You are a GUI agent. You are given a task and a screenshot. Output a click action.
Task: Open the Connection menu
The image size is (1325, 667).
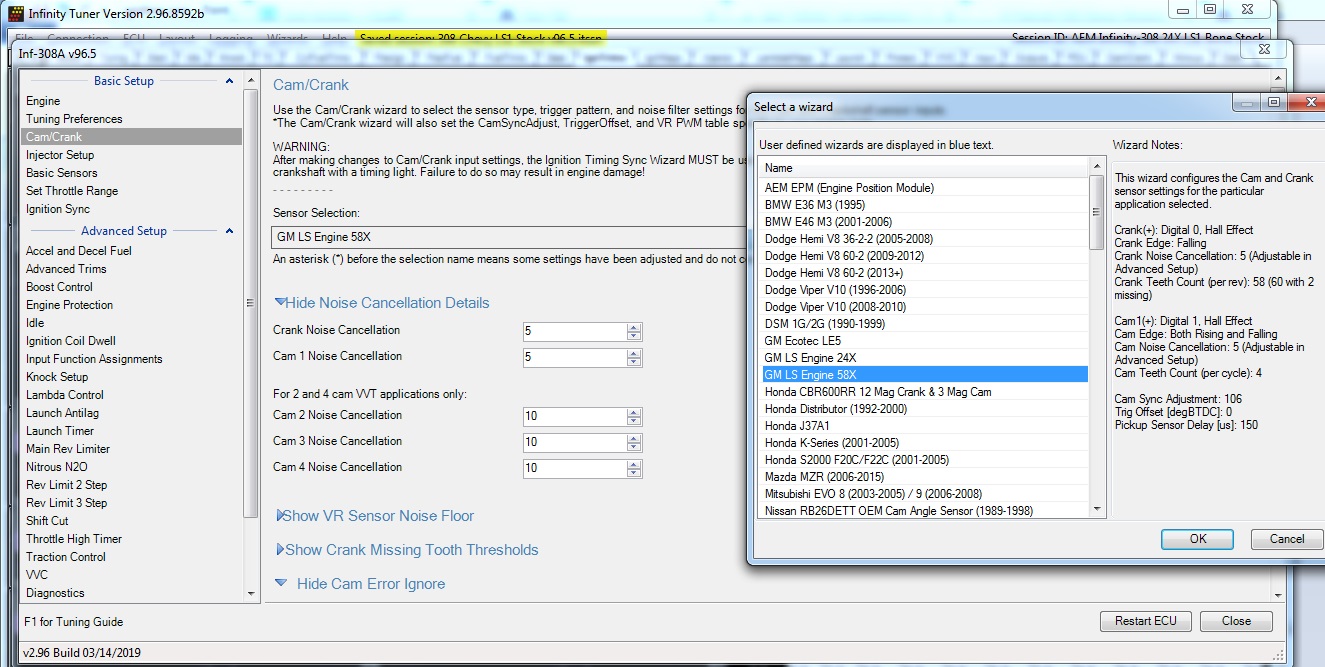[x=78, y=38]
